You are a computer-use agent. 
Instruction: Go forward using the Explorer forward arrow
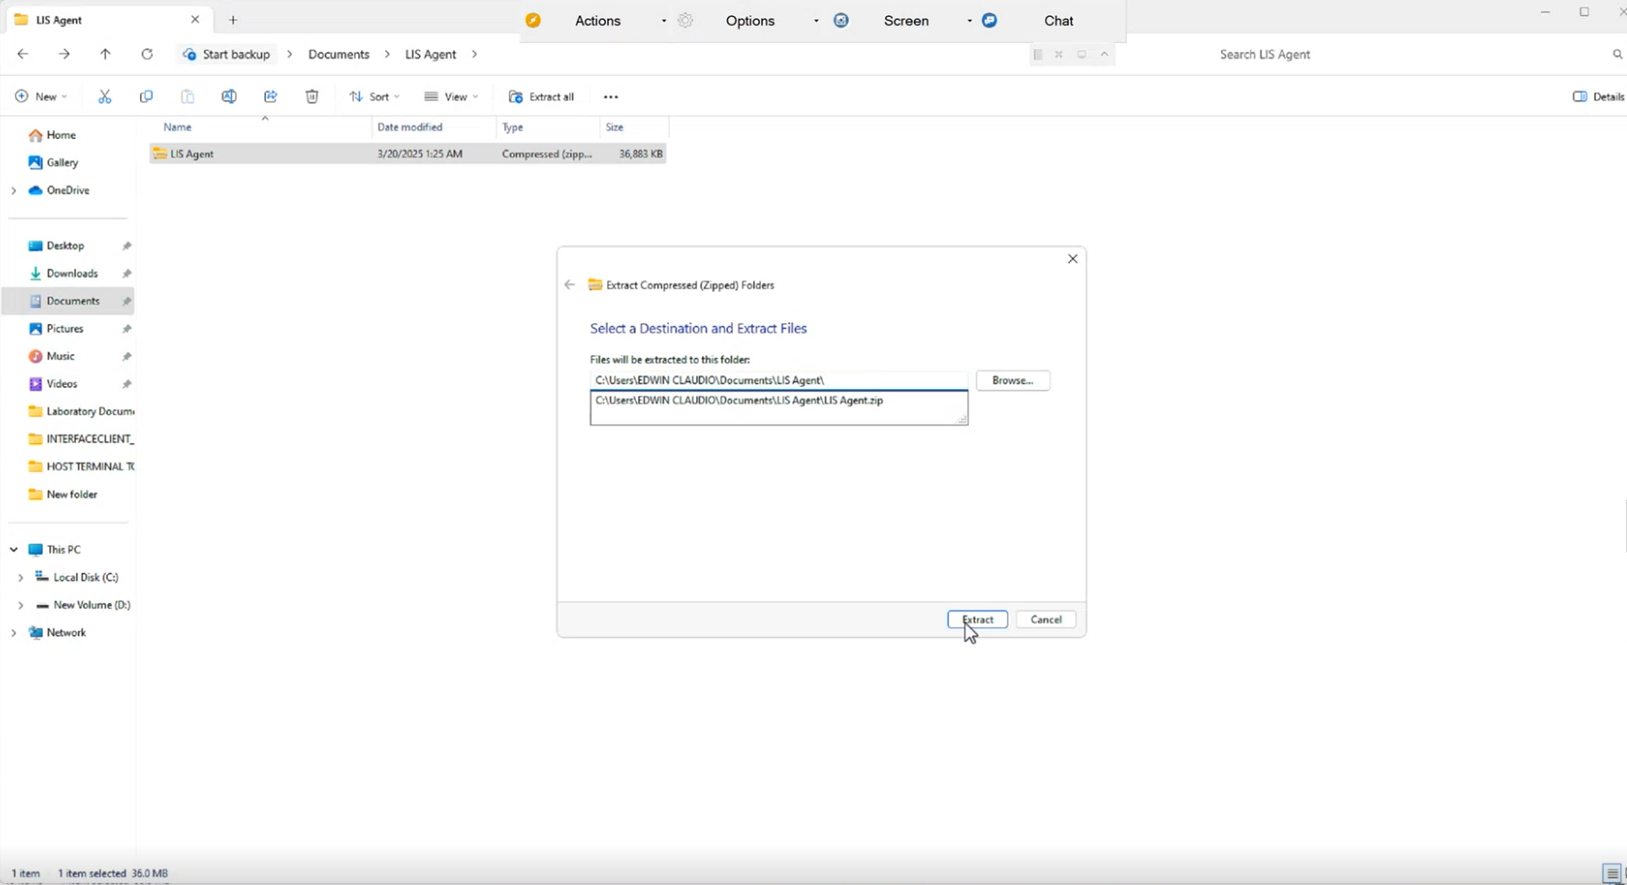[64, 54]
